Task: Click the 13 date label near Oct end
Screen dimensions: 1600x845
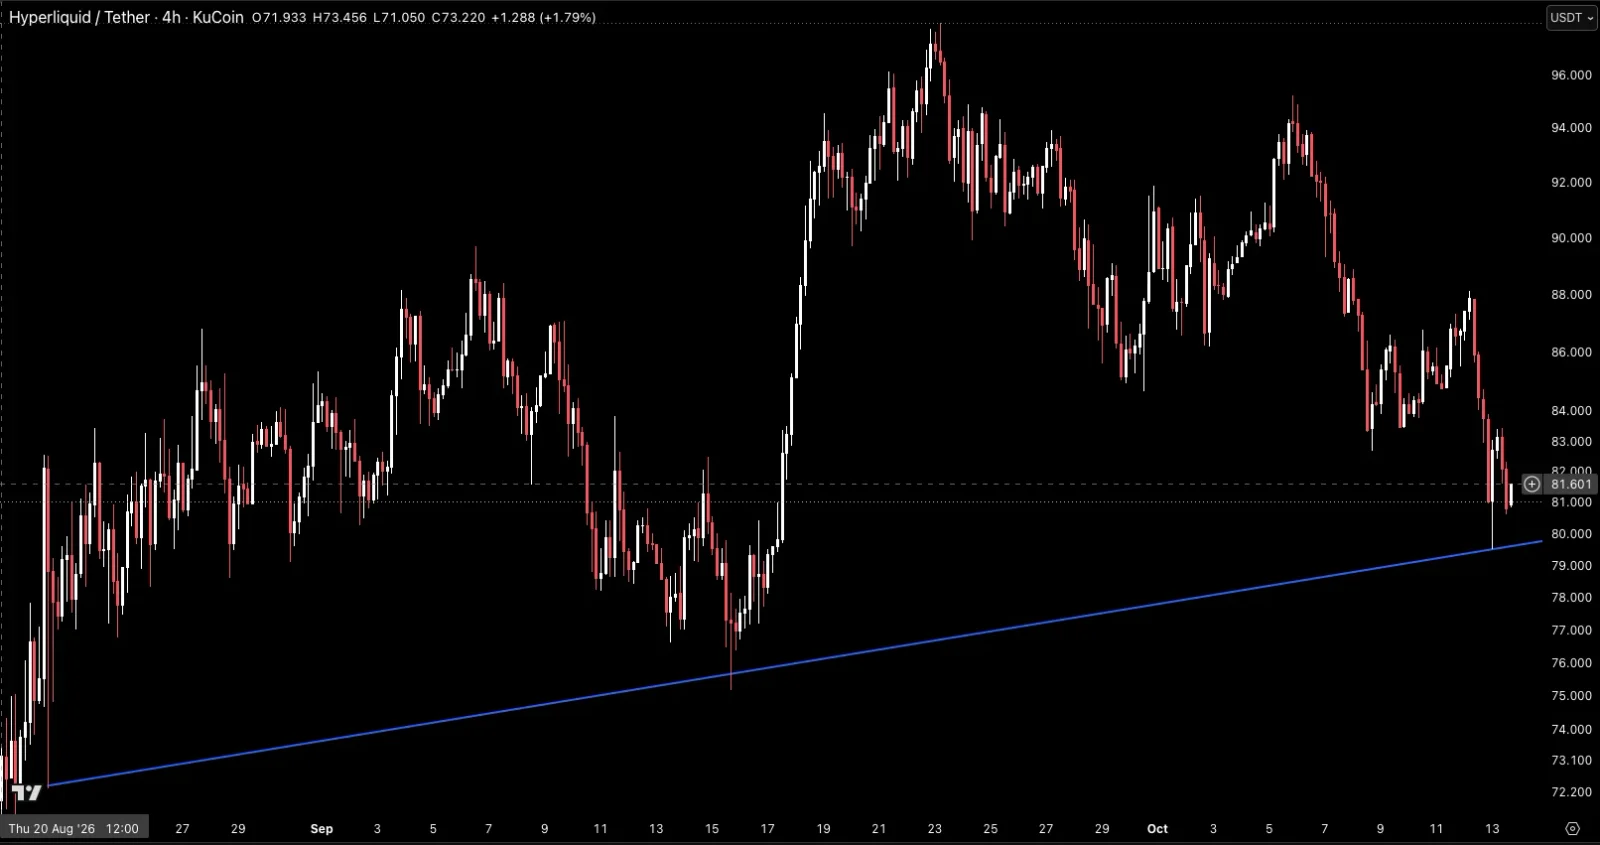Action: 1492,828
